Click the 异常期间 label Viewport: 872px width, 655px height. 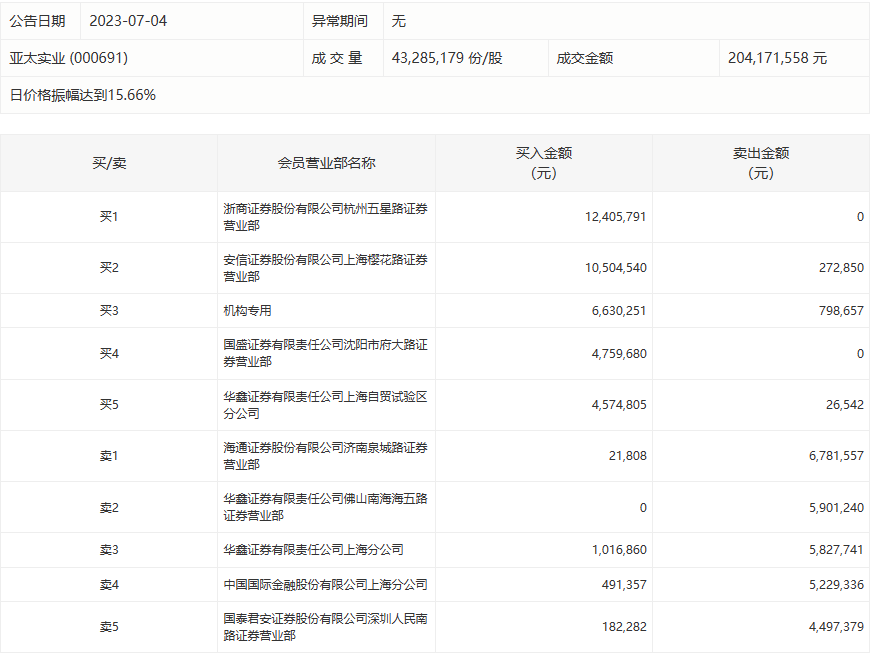point(339,21)
